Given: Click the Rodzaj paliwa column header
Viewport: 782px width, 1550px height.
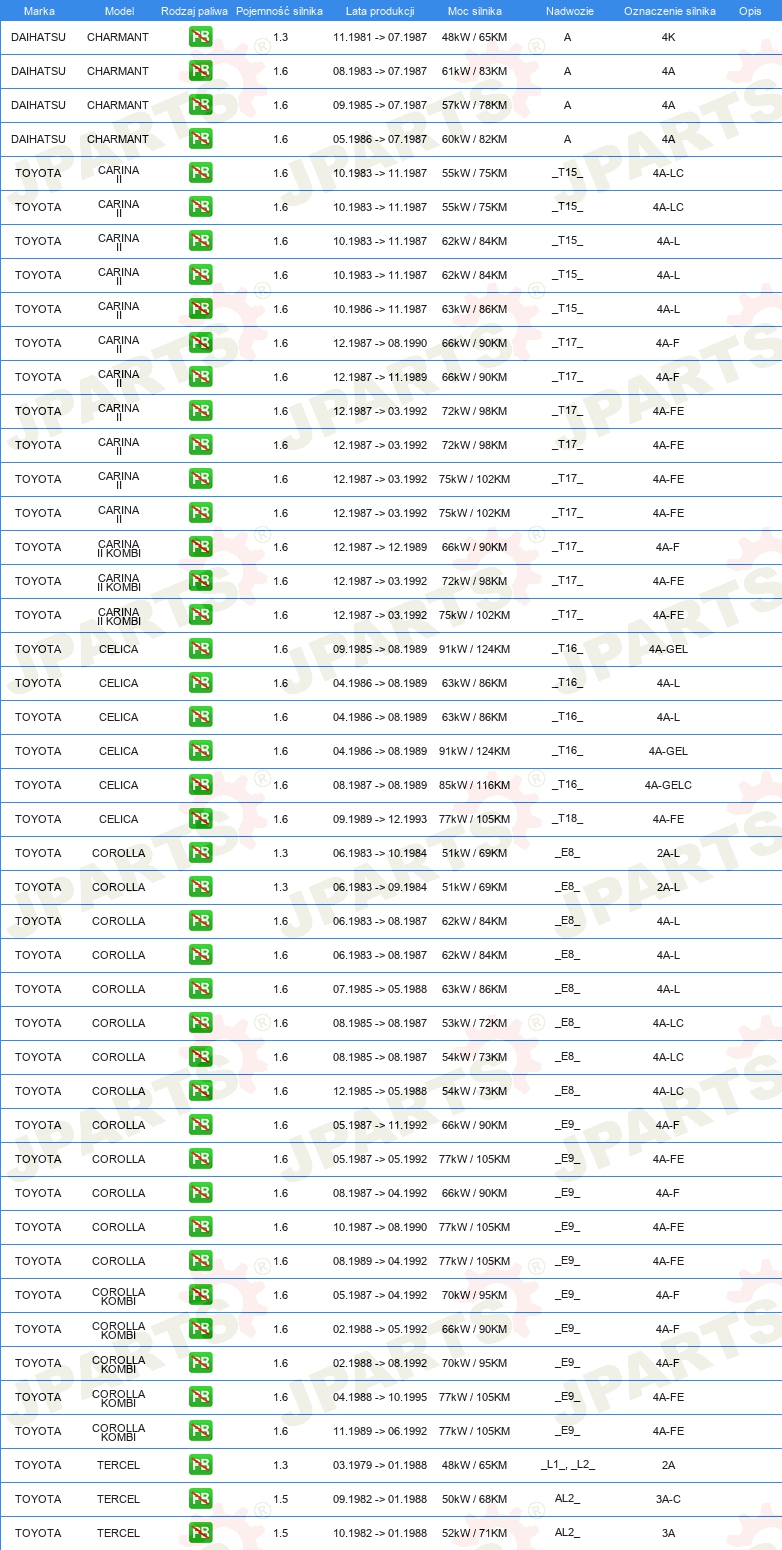Looking at the screenshot, I should tap(194, 11).
